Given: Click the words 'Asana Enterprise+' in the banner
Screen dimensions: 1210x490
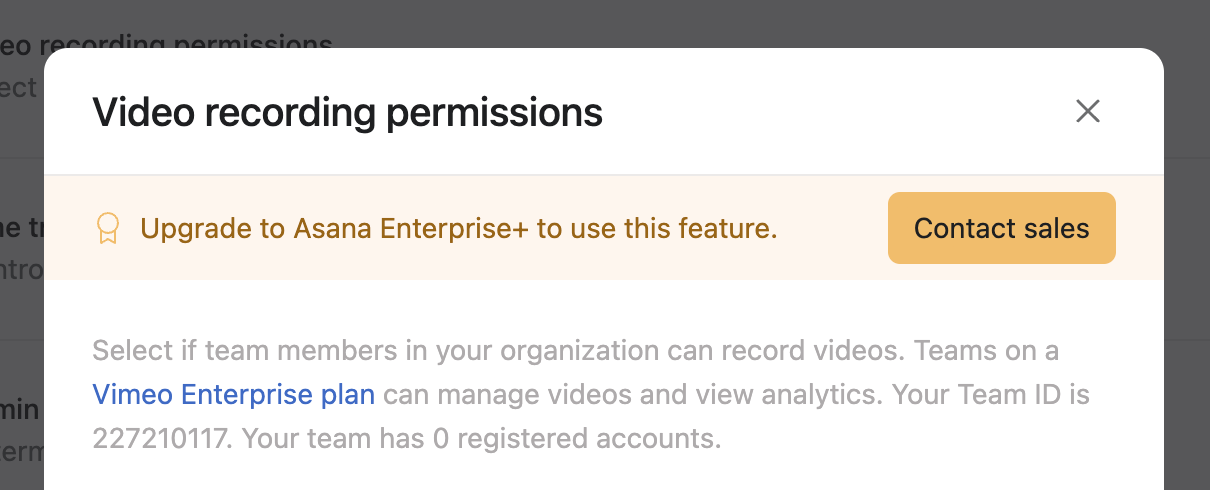Looking at the screenshot, I should tap(410, 229).
